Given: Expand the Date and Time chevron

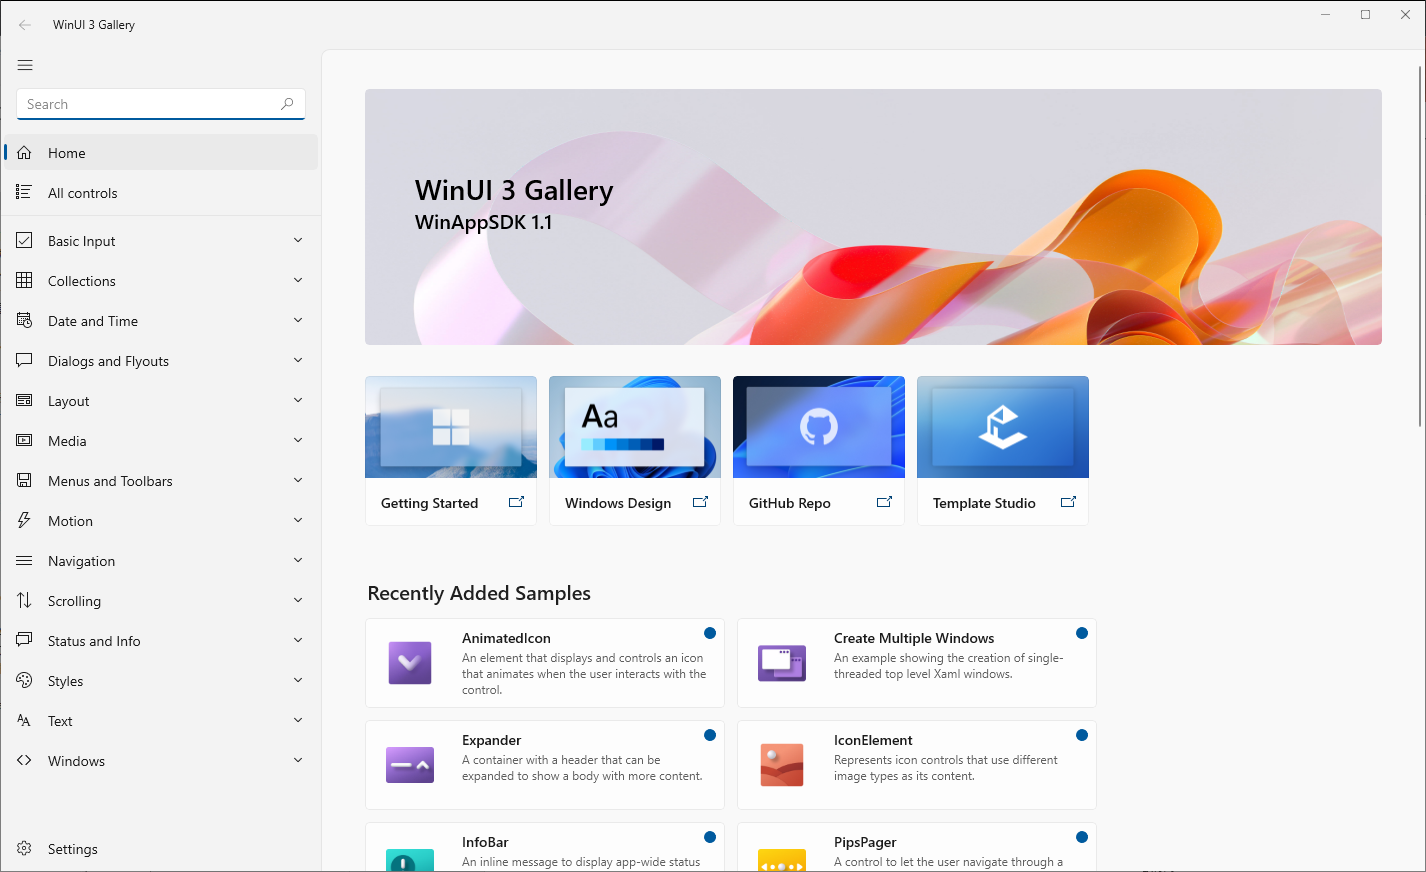Looking at the screenshot, I should tap(298, 320).
